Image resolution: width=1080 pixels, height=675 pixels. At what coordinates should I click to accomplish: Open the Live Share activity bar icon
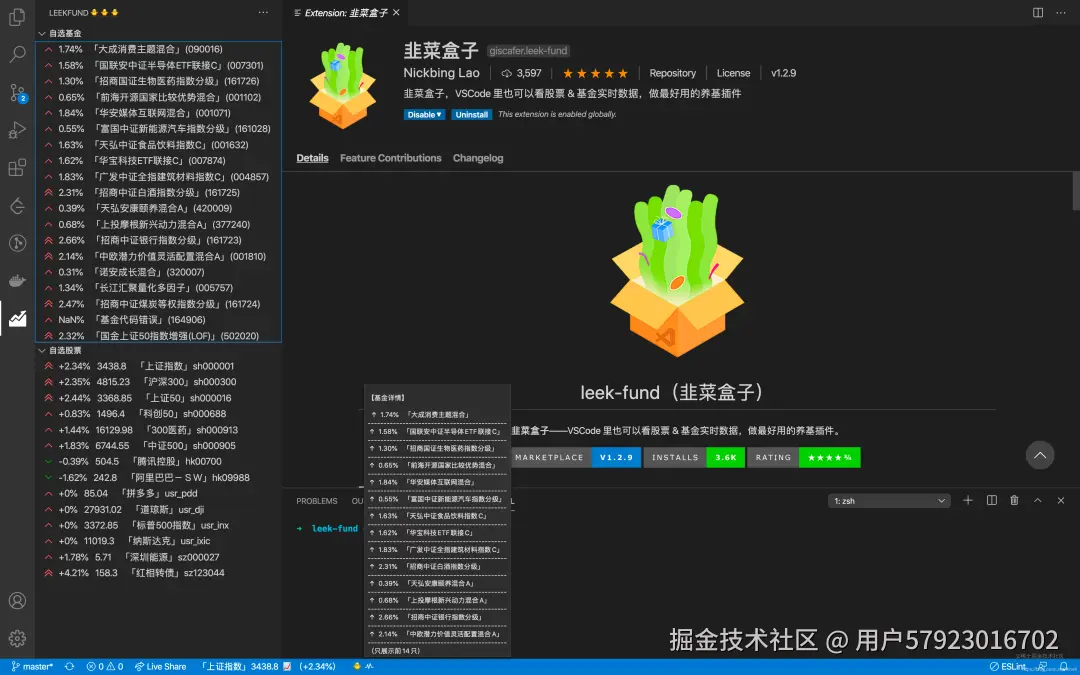pos(17,205)
